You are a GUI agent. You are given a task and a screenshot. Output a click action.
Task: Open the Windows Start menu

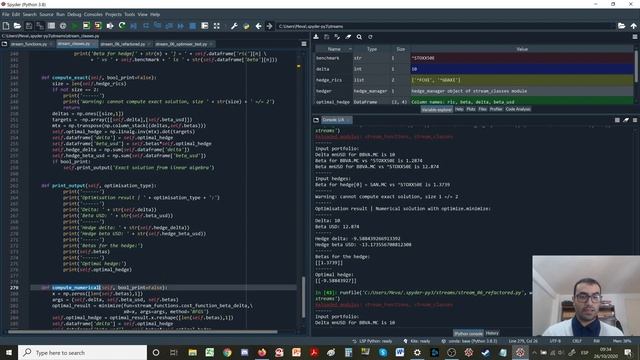[9, 352]
